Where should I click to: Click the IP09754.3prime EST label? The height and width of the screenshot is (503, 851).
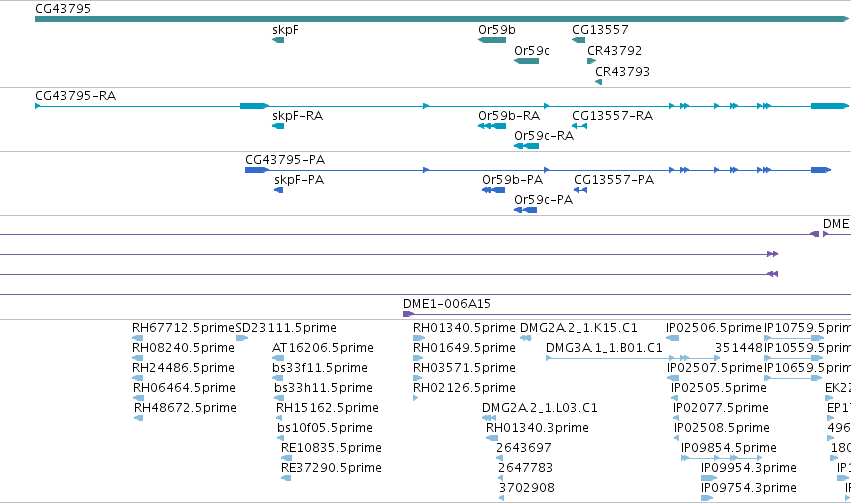click(x=749, y=488)
